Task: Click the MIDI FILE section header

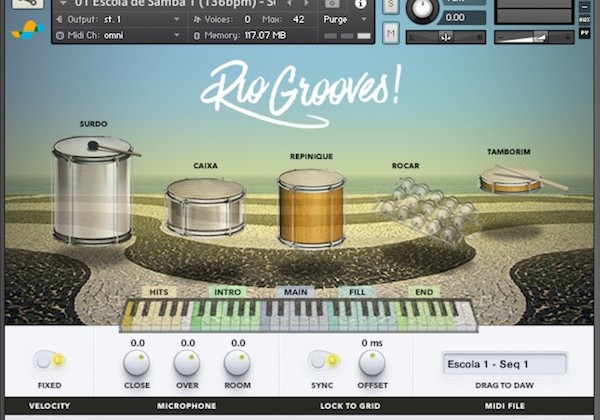Action: pos(505,406)
